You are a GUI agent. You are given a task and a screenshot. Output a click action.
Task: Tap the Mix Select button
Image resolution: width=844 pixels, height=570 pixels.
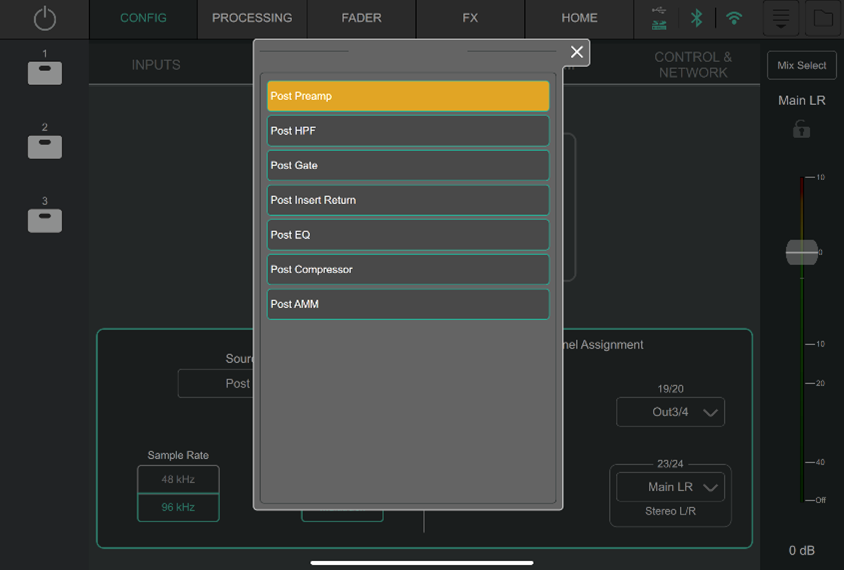coord(801,65)
